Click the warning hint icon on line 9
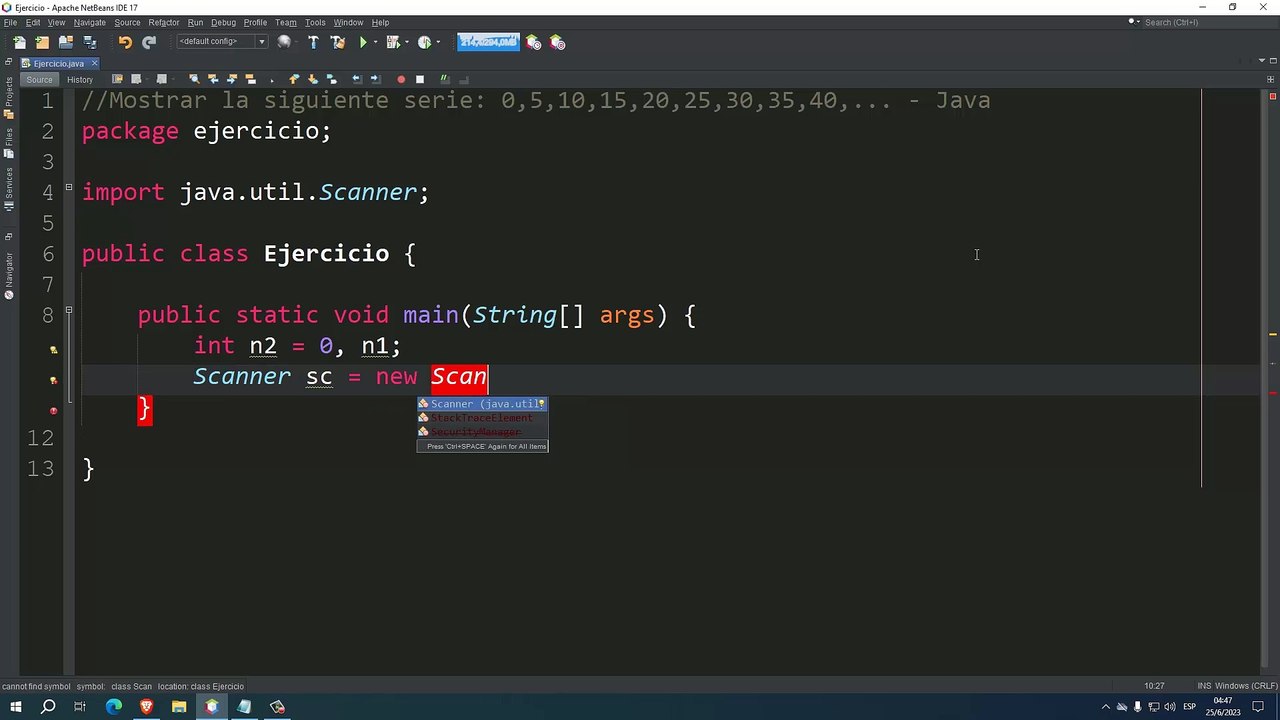The height and width of the screenshot is (720, 1280). coord(53,350)
